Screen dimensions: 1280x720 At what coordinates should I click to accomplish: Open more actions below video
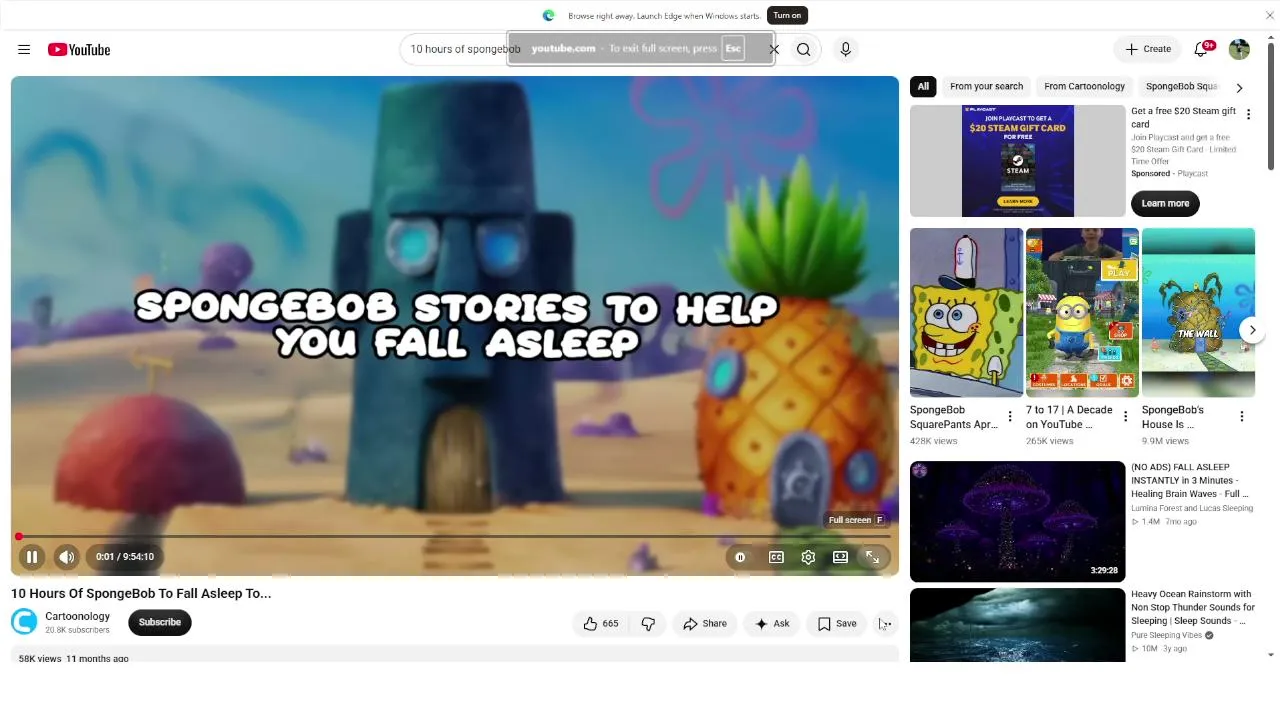point(884,624)
